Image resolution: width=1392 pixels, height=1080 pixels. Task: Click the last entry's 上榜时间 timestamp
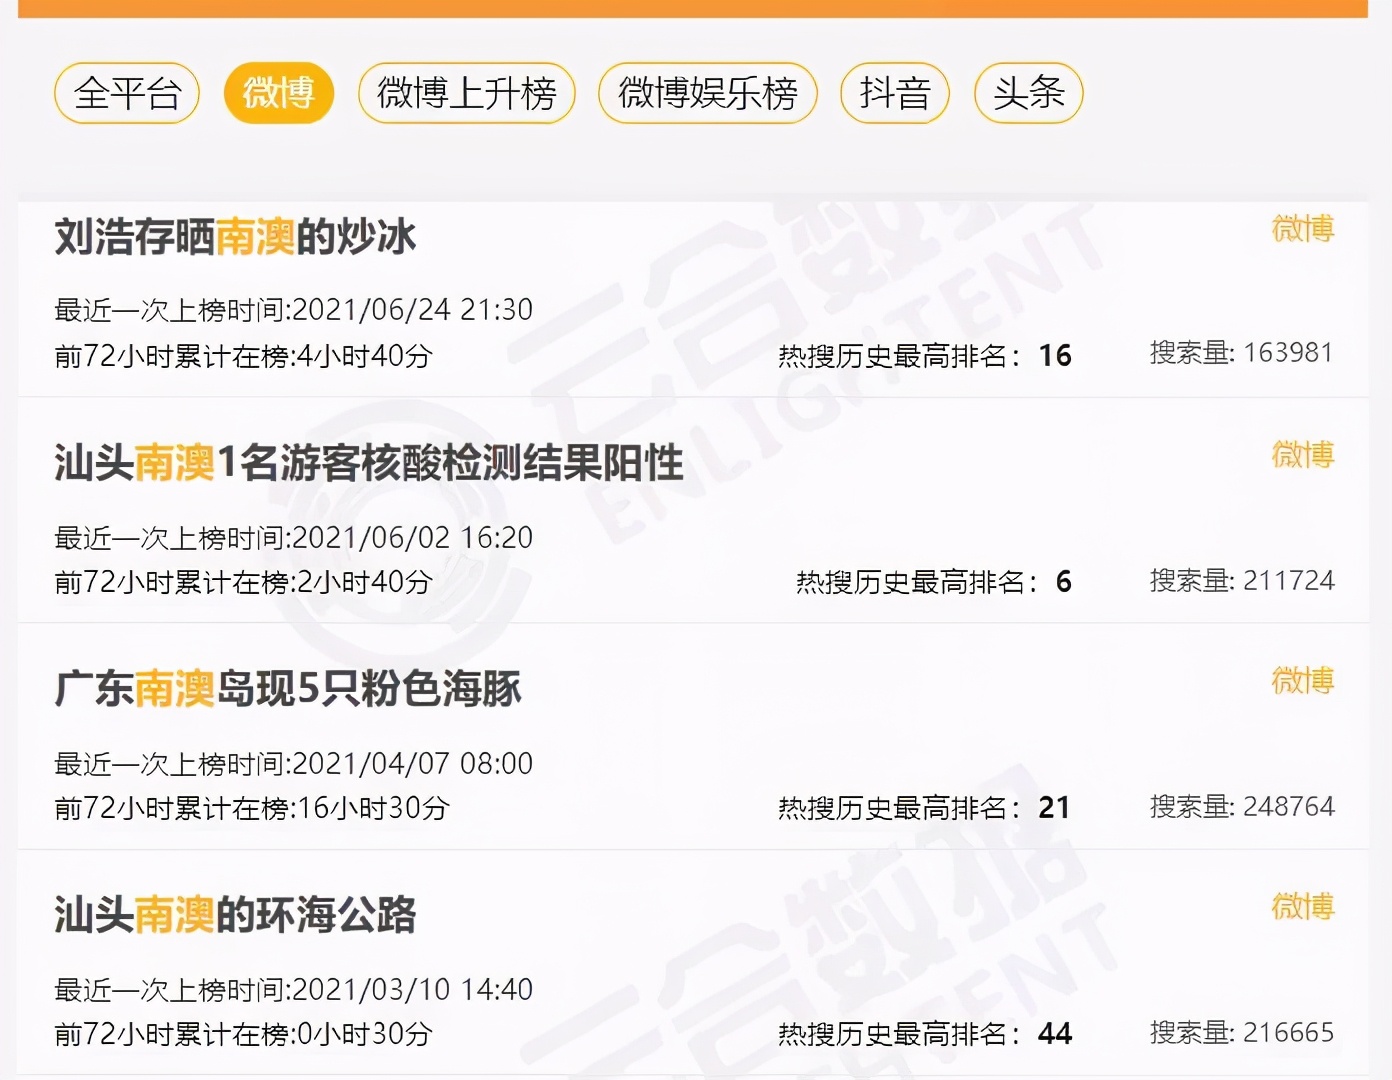[x=294, y=990]
